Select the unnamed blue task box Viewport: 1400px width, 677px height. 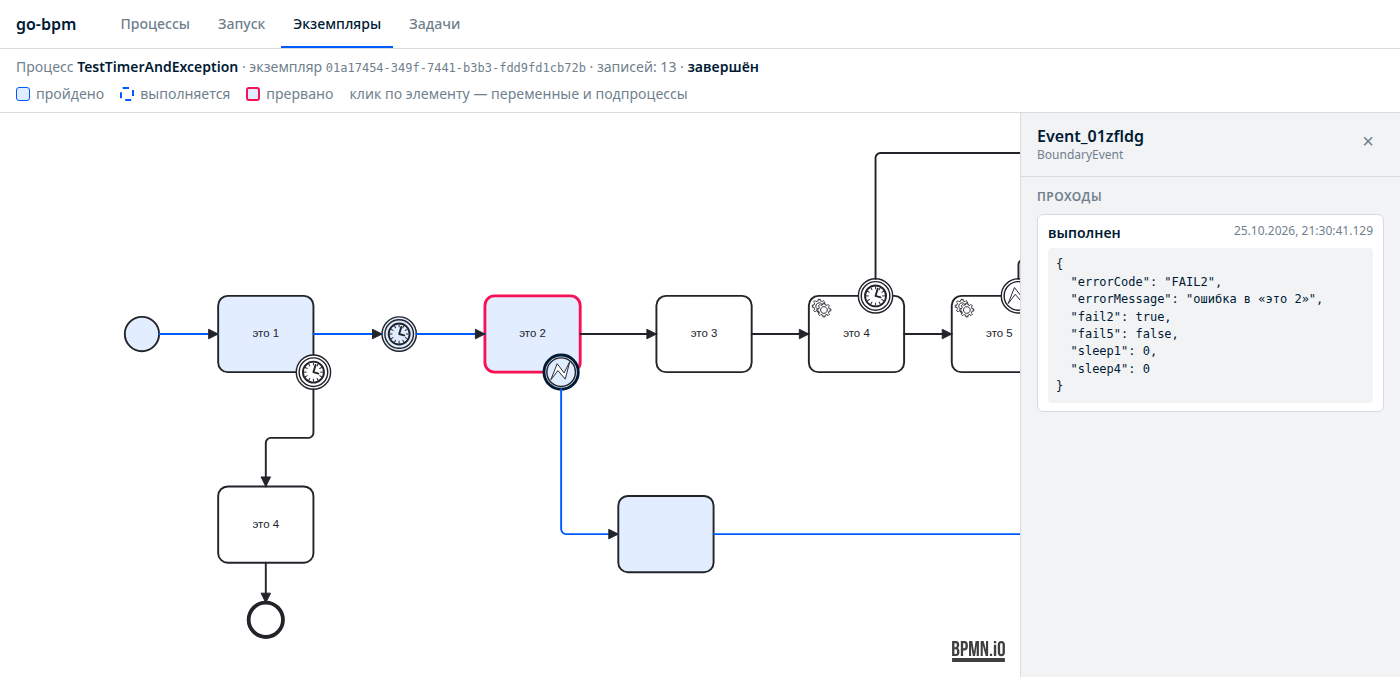(x=666, y=534)
